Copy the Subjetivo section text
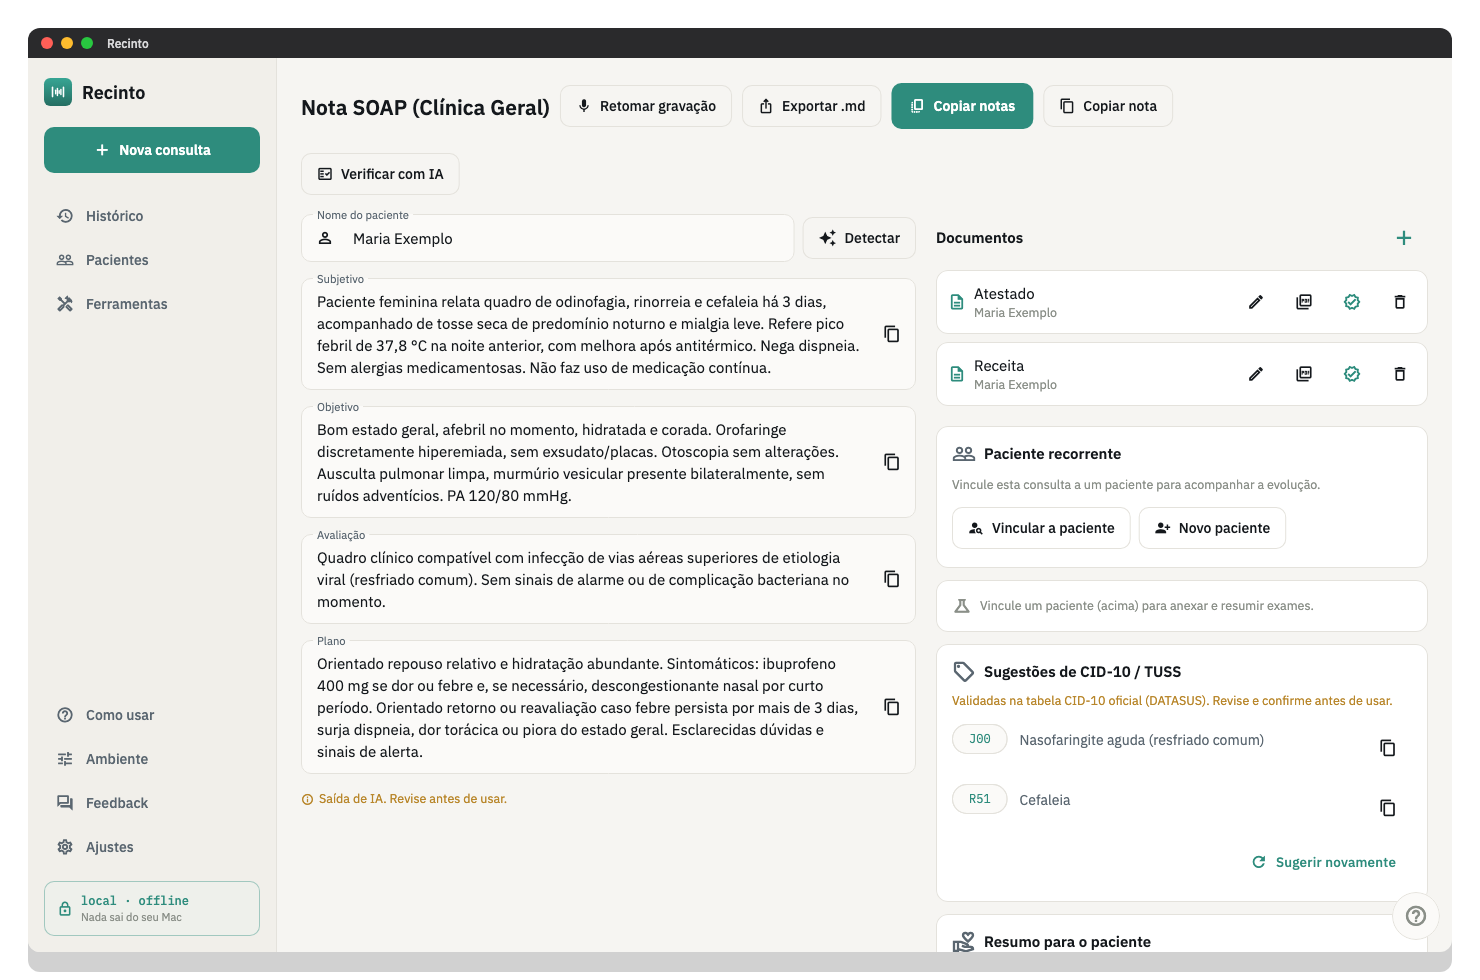Image resolution: width=1480 pixels, height=980 pixels. (892, 334)
